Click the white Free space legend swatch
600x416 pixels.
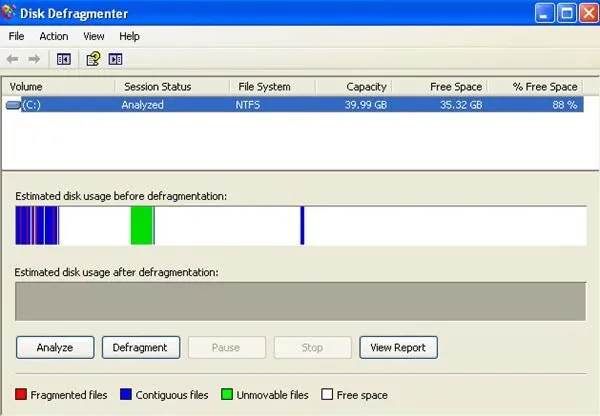[x=327, y=394]
